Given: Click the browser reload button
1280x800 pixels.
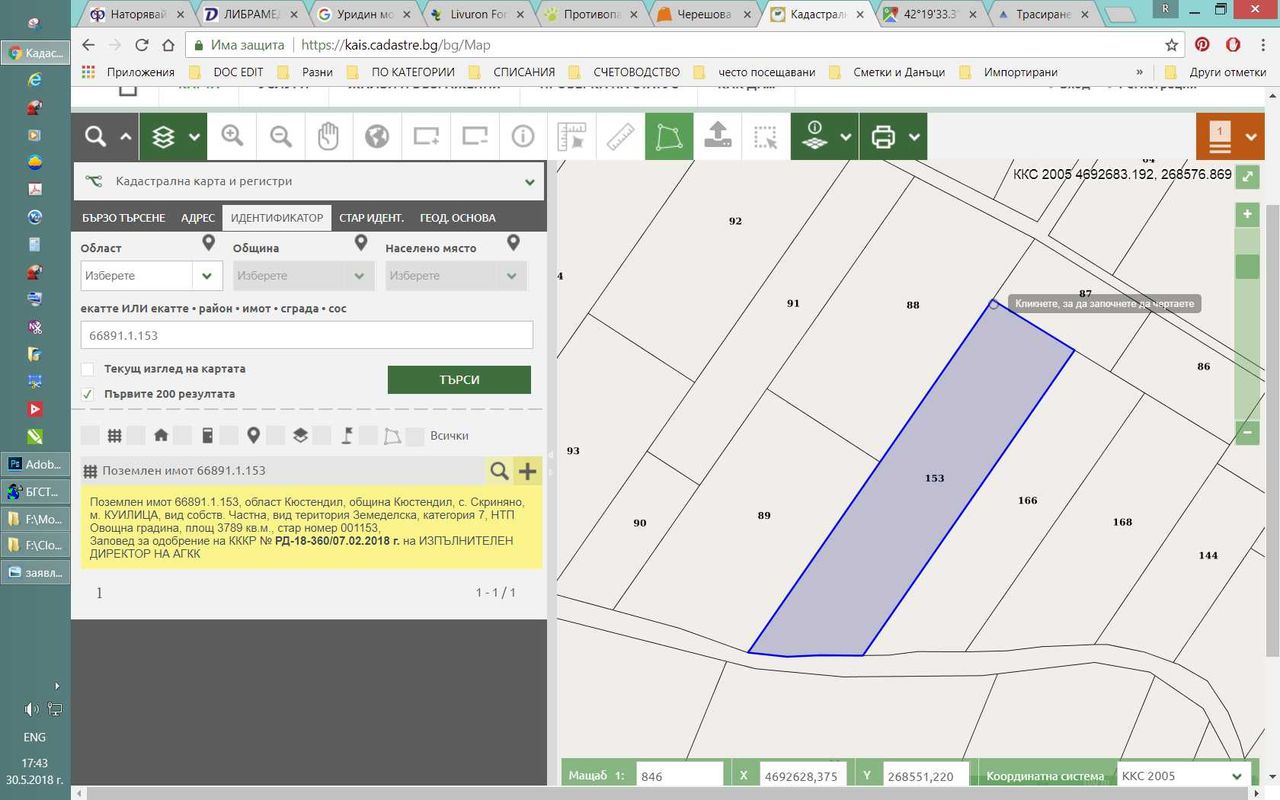Looking at the screenshot, I should tap(142, 45).
